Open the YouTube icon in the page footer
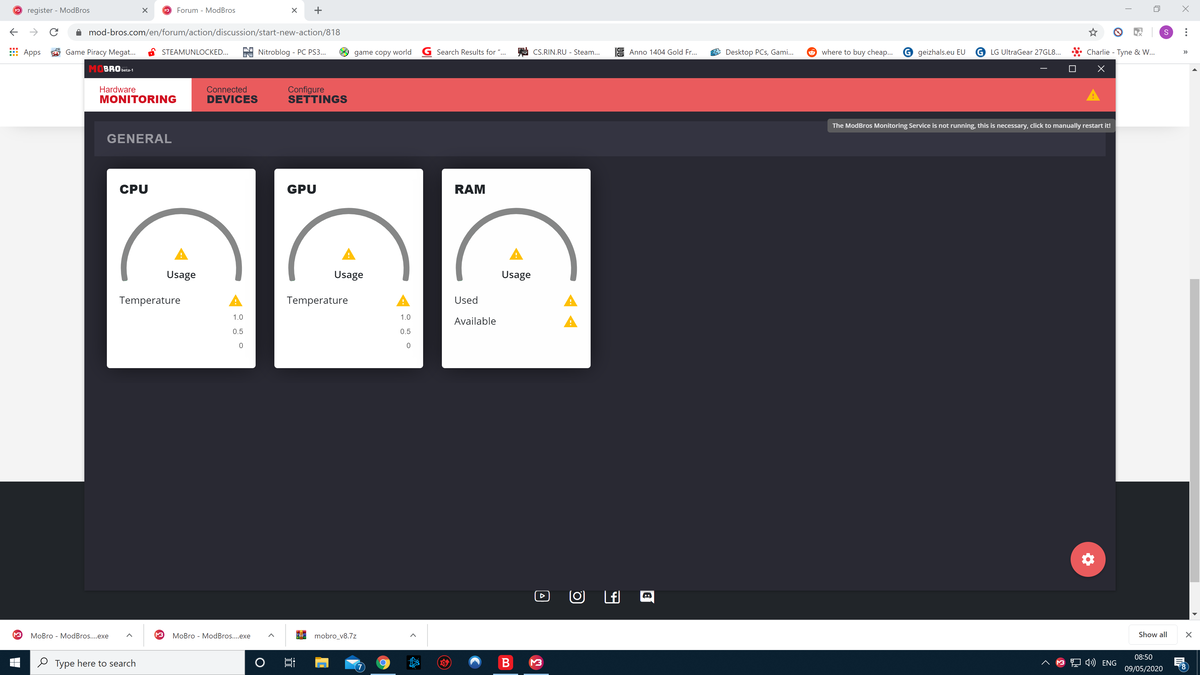The width and height of the screenshot is (1200, 675). (542, 596)
